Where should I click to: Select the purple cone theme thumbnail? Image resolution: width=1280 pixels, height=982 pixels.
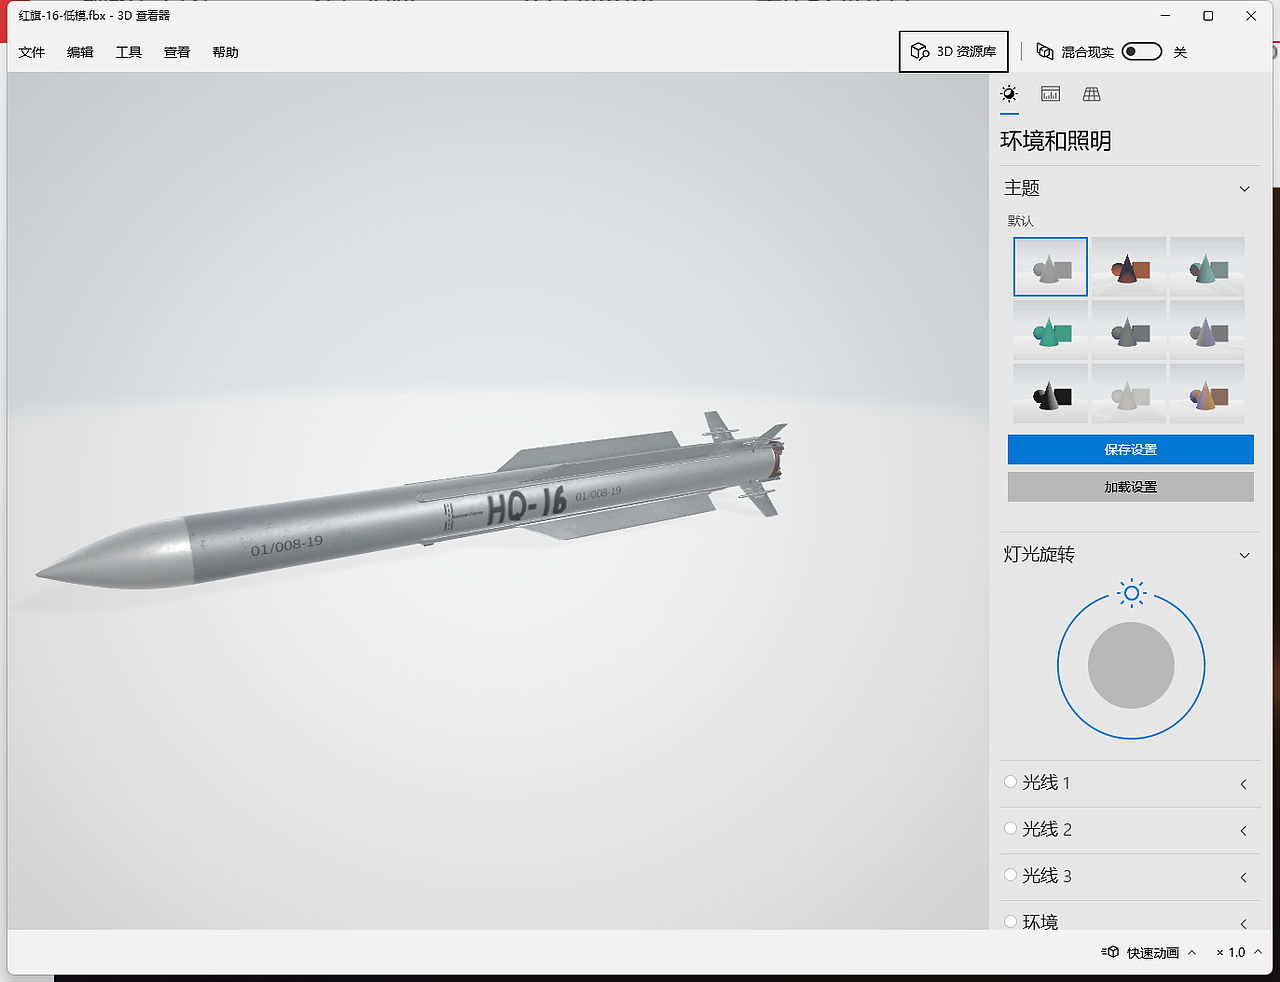pyautogui.click(x=1207, y=330)
